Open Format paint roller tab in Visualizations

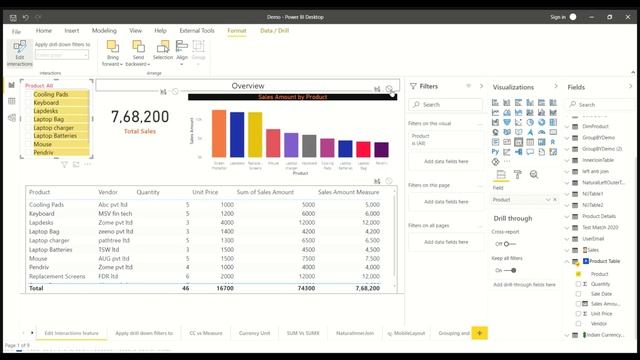(x=518, y=175)
